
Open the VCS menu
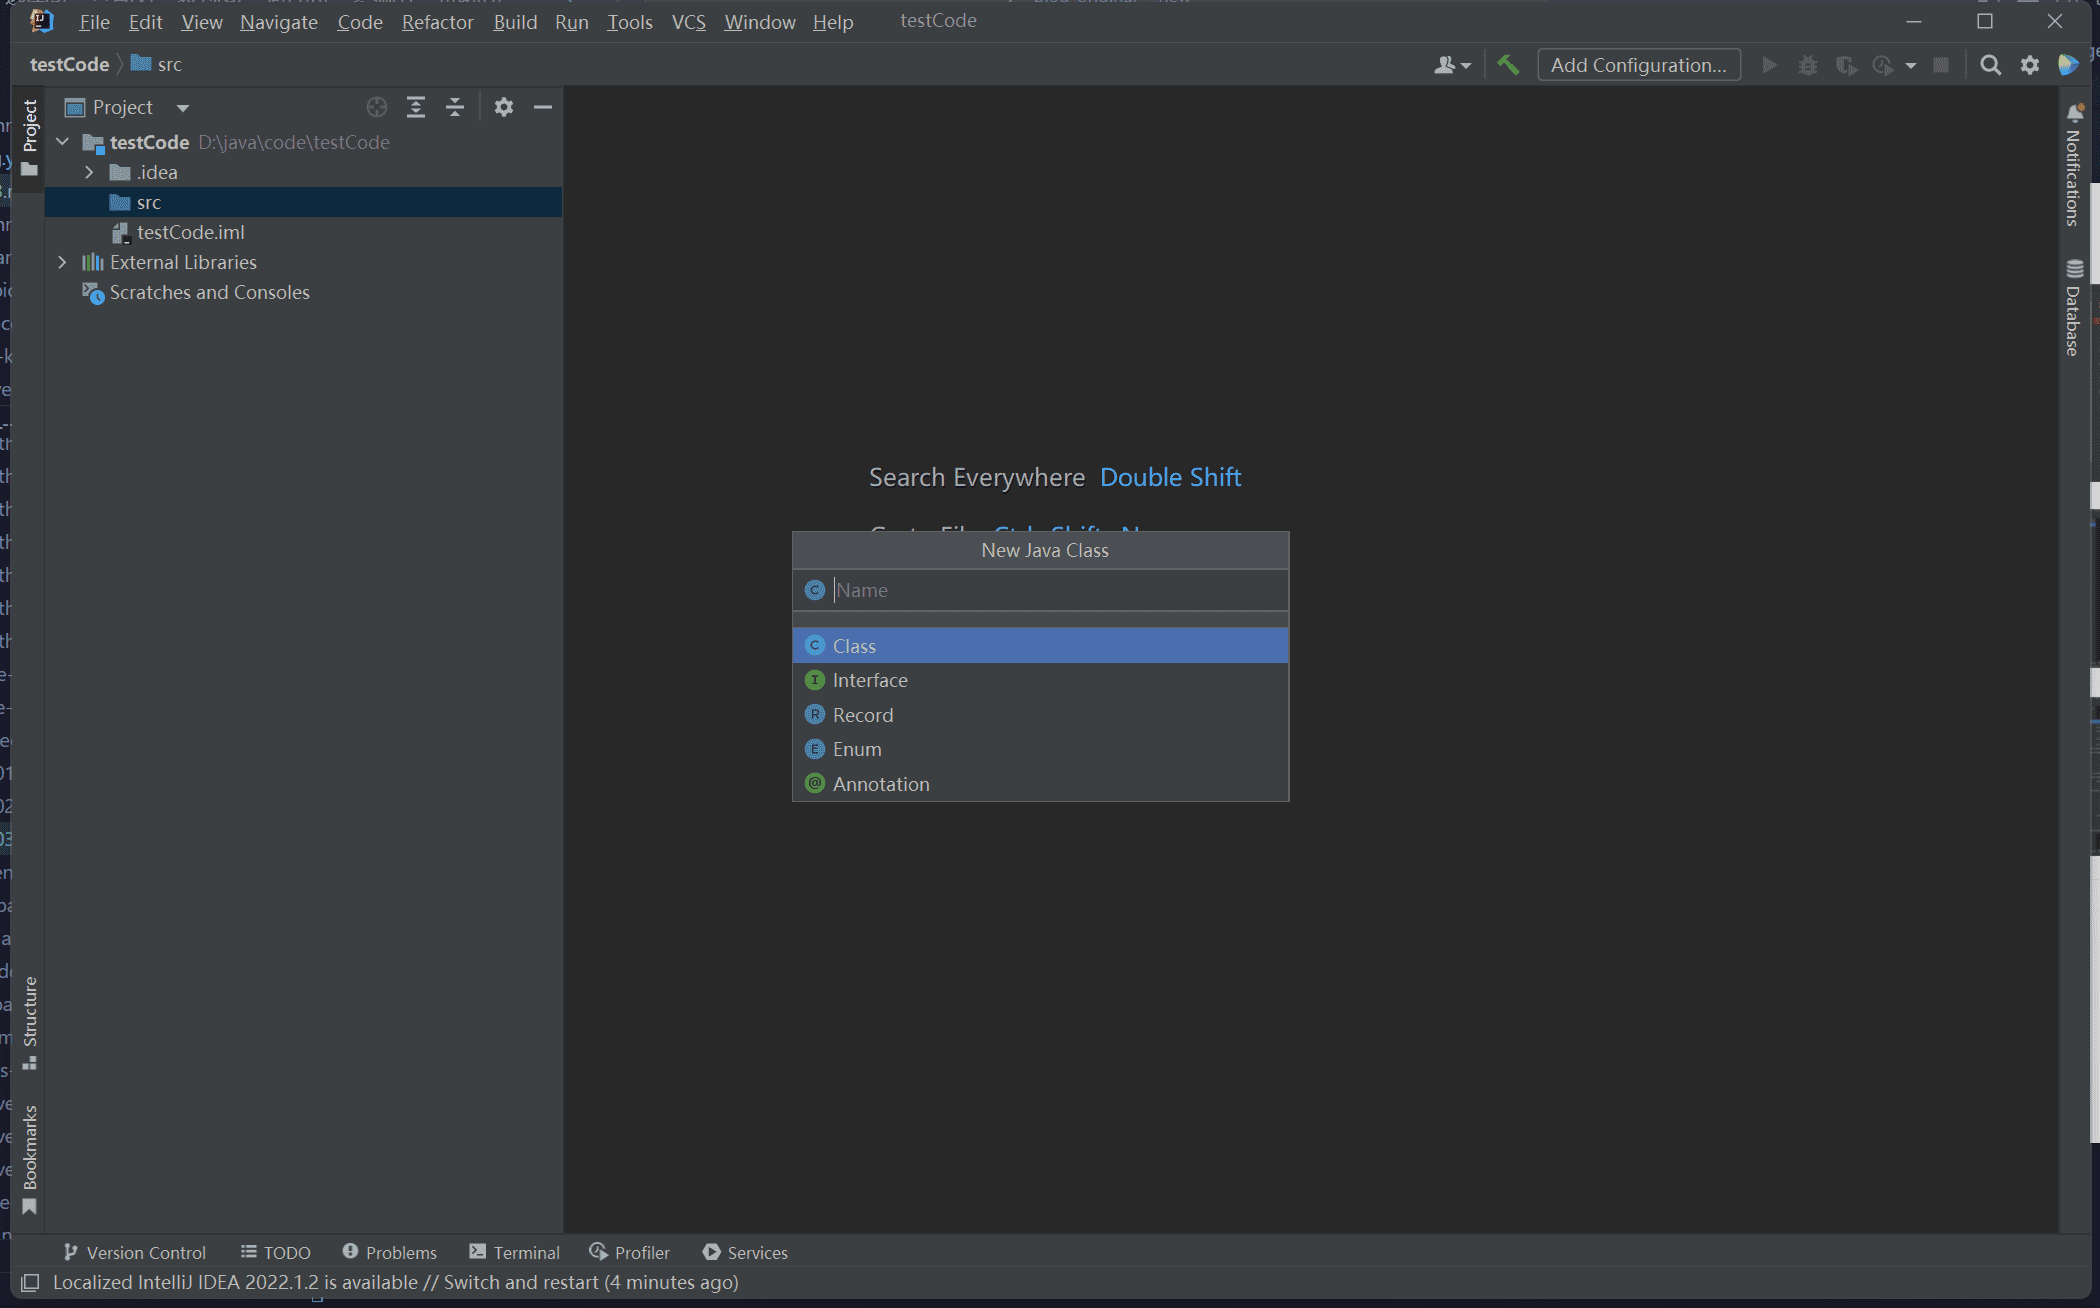click(x=689, y=22)
